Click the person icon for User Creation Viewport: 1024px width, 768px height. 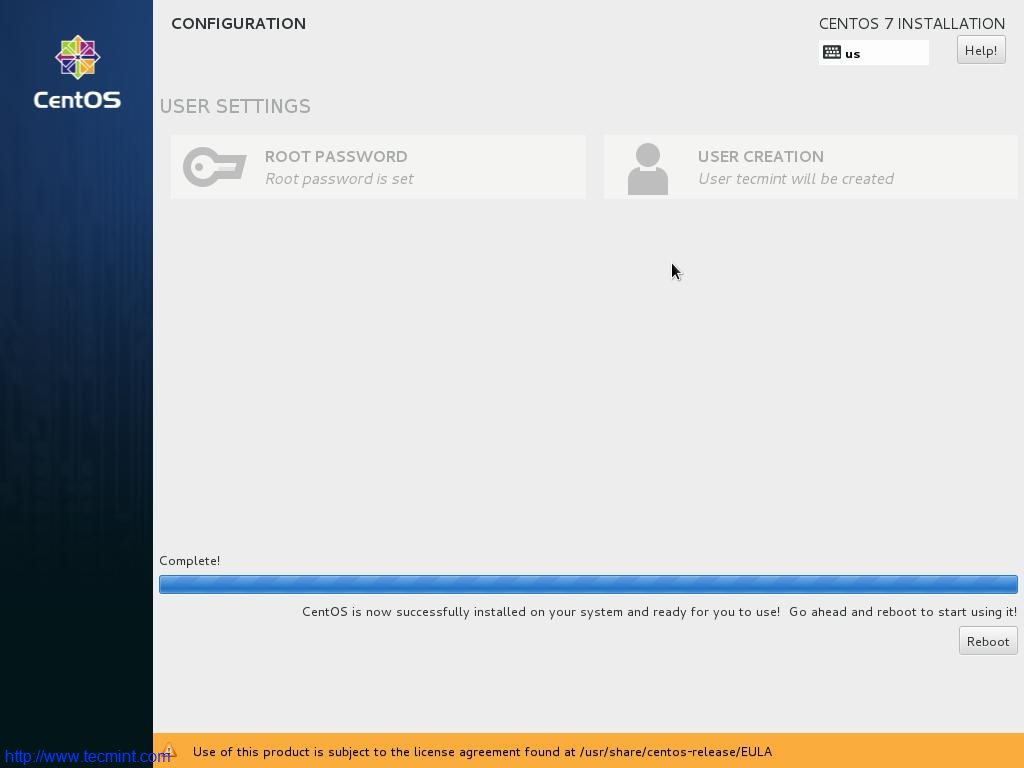click(647, 167)
